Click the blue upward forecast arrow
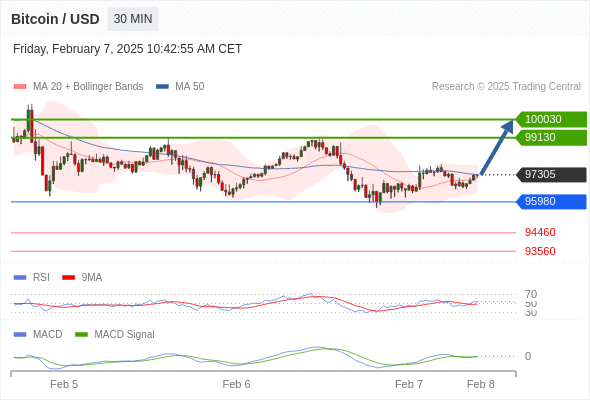590x400 pixels. pyautogui.click(x=497, y=147)
